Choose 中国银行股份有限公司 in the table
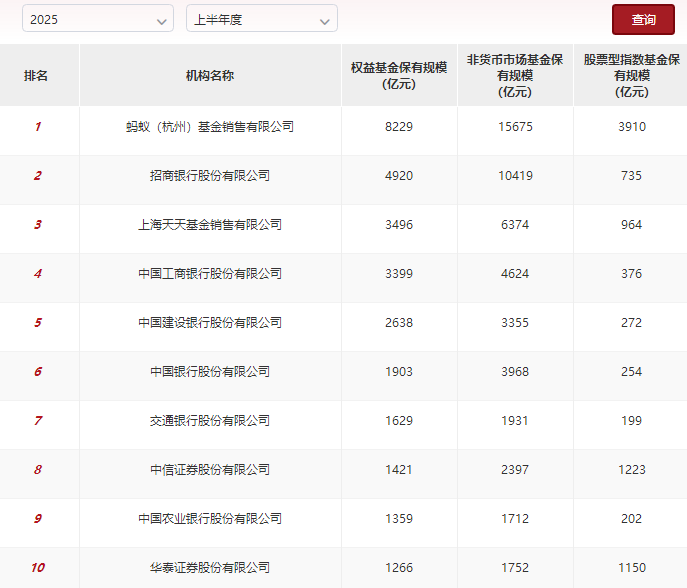Viewport: 687px width, 588px height. point(210,372)
